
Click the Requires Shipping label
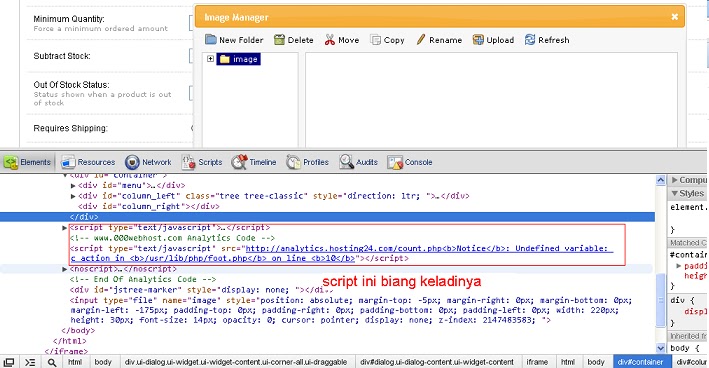70,128
